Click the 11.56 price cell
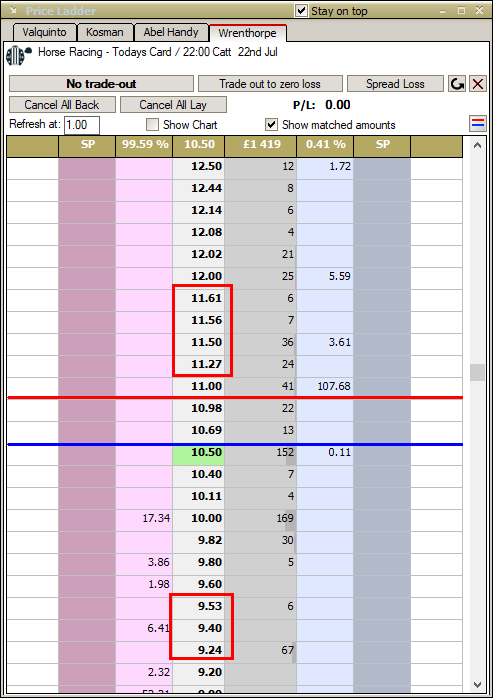493x698 pixels. tap(199, 321)
